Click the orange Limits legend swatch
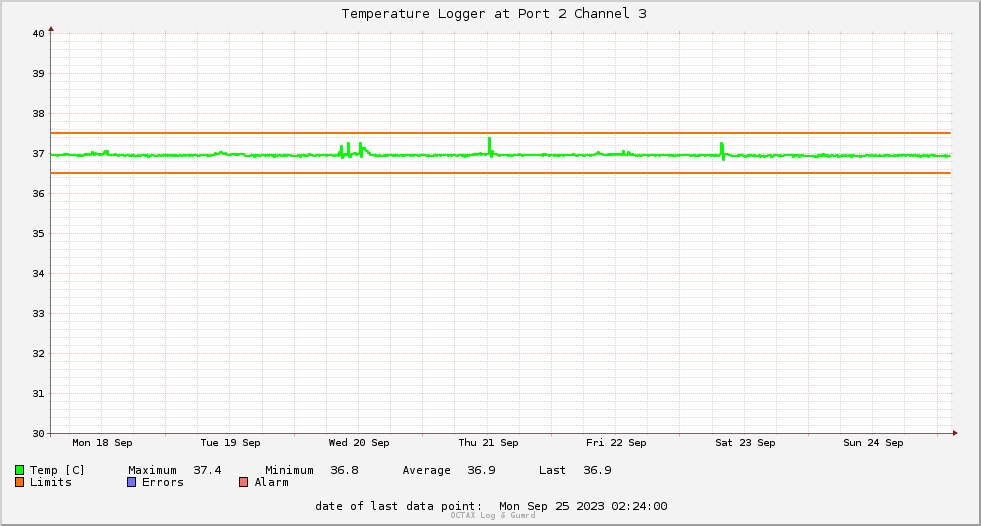981x526 pixels. [x=19, y=482]
